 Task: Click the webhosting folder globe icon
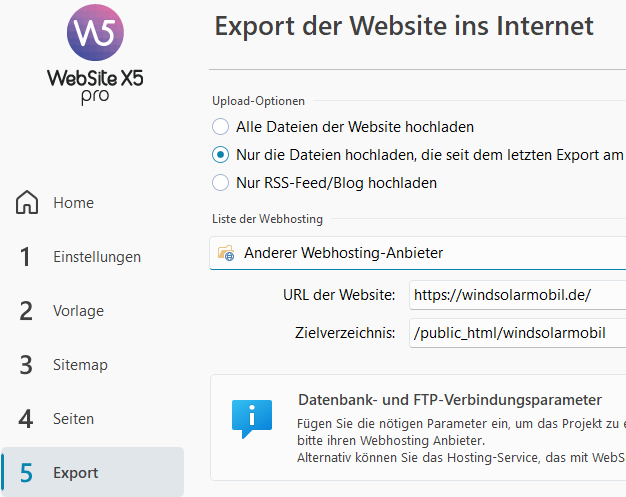(226, 253)
